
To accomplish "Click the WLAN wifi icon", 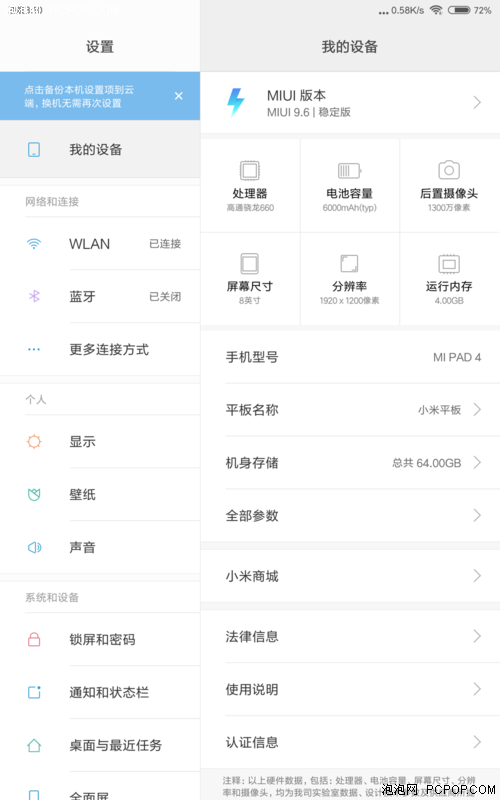I will pyautogui.click(x=34, y=244).
